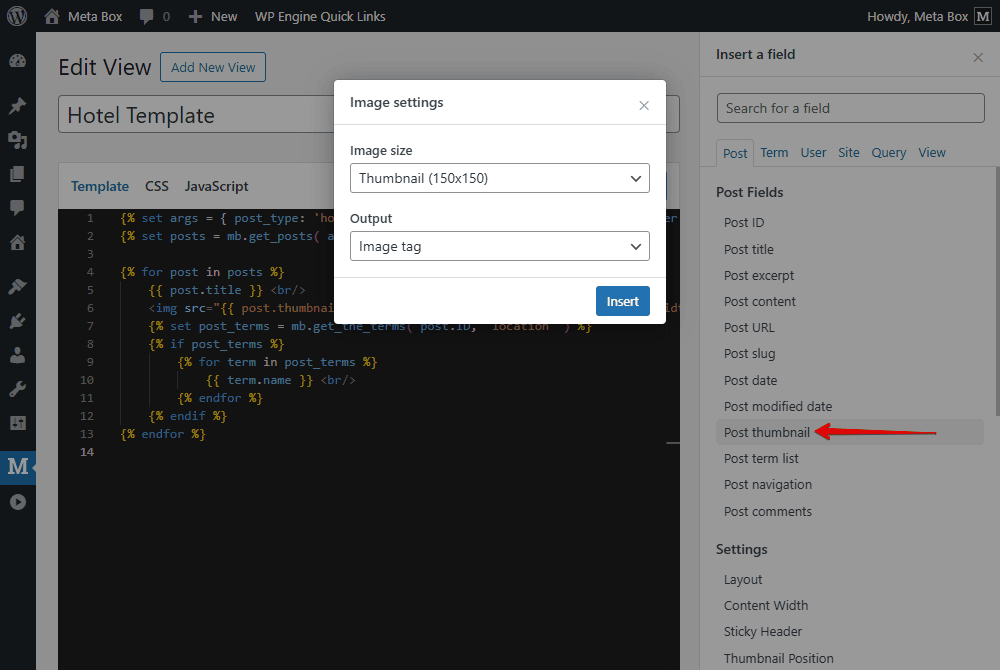Open Users sidebar icon
The height and width of the screenshot is (670, 1000).
pos(17,355)
